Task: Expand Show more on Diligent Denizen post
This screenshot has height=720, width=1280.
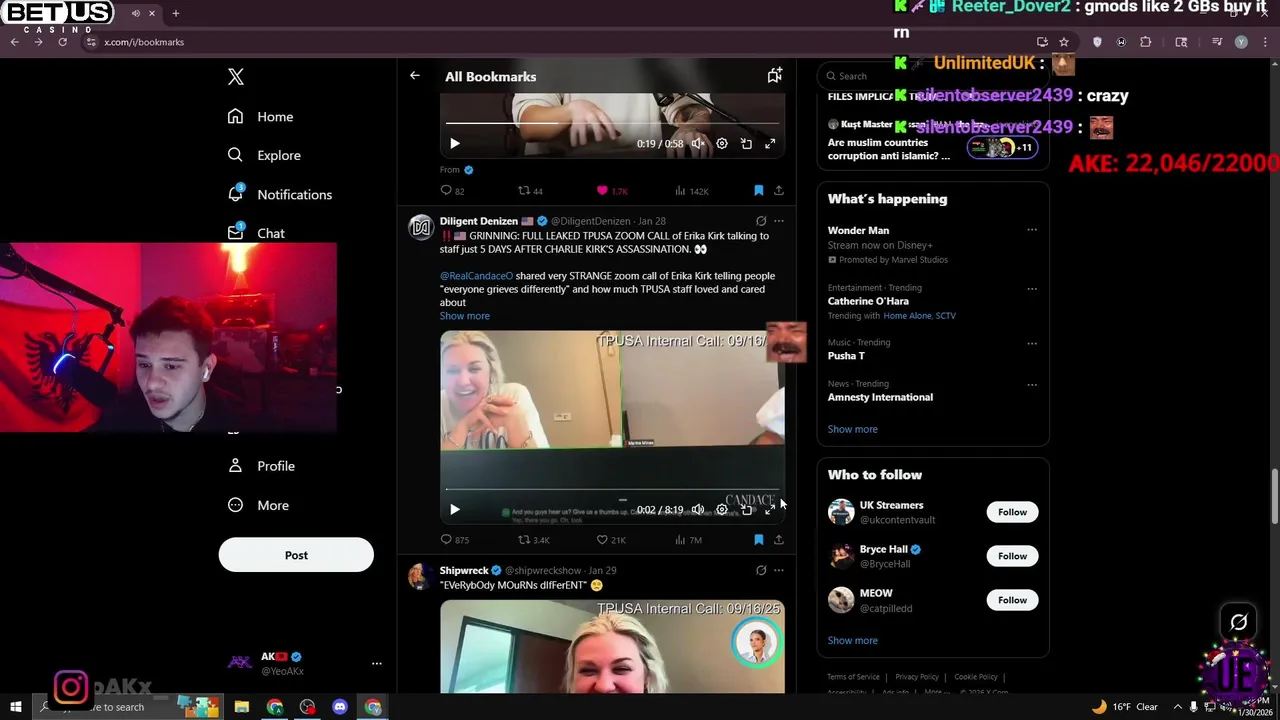Action: [x=465, y=316]
